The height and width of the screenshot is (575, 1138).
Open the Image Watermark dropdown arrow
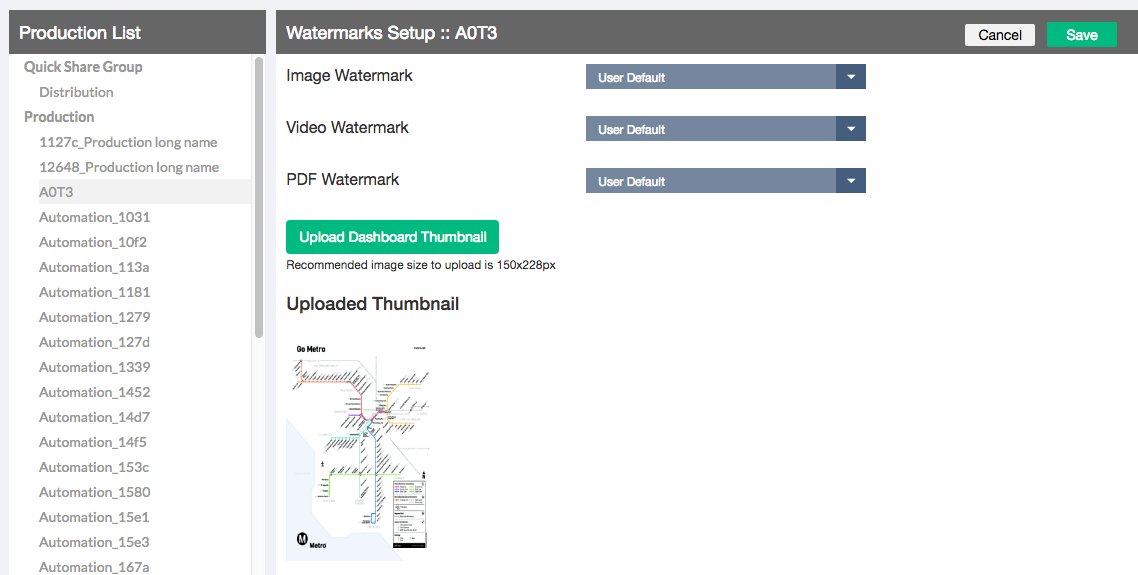[850, 77]
